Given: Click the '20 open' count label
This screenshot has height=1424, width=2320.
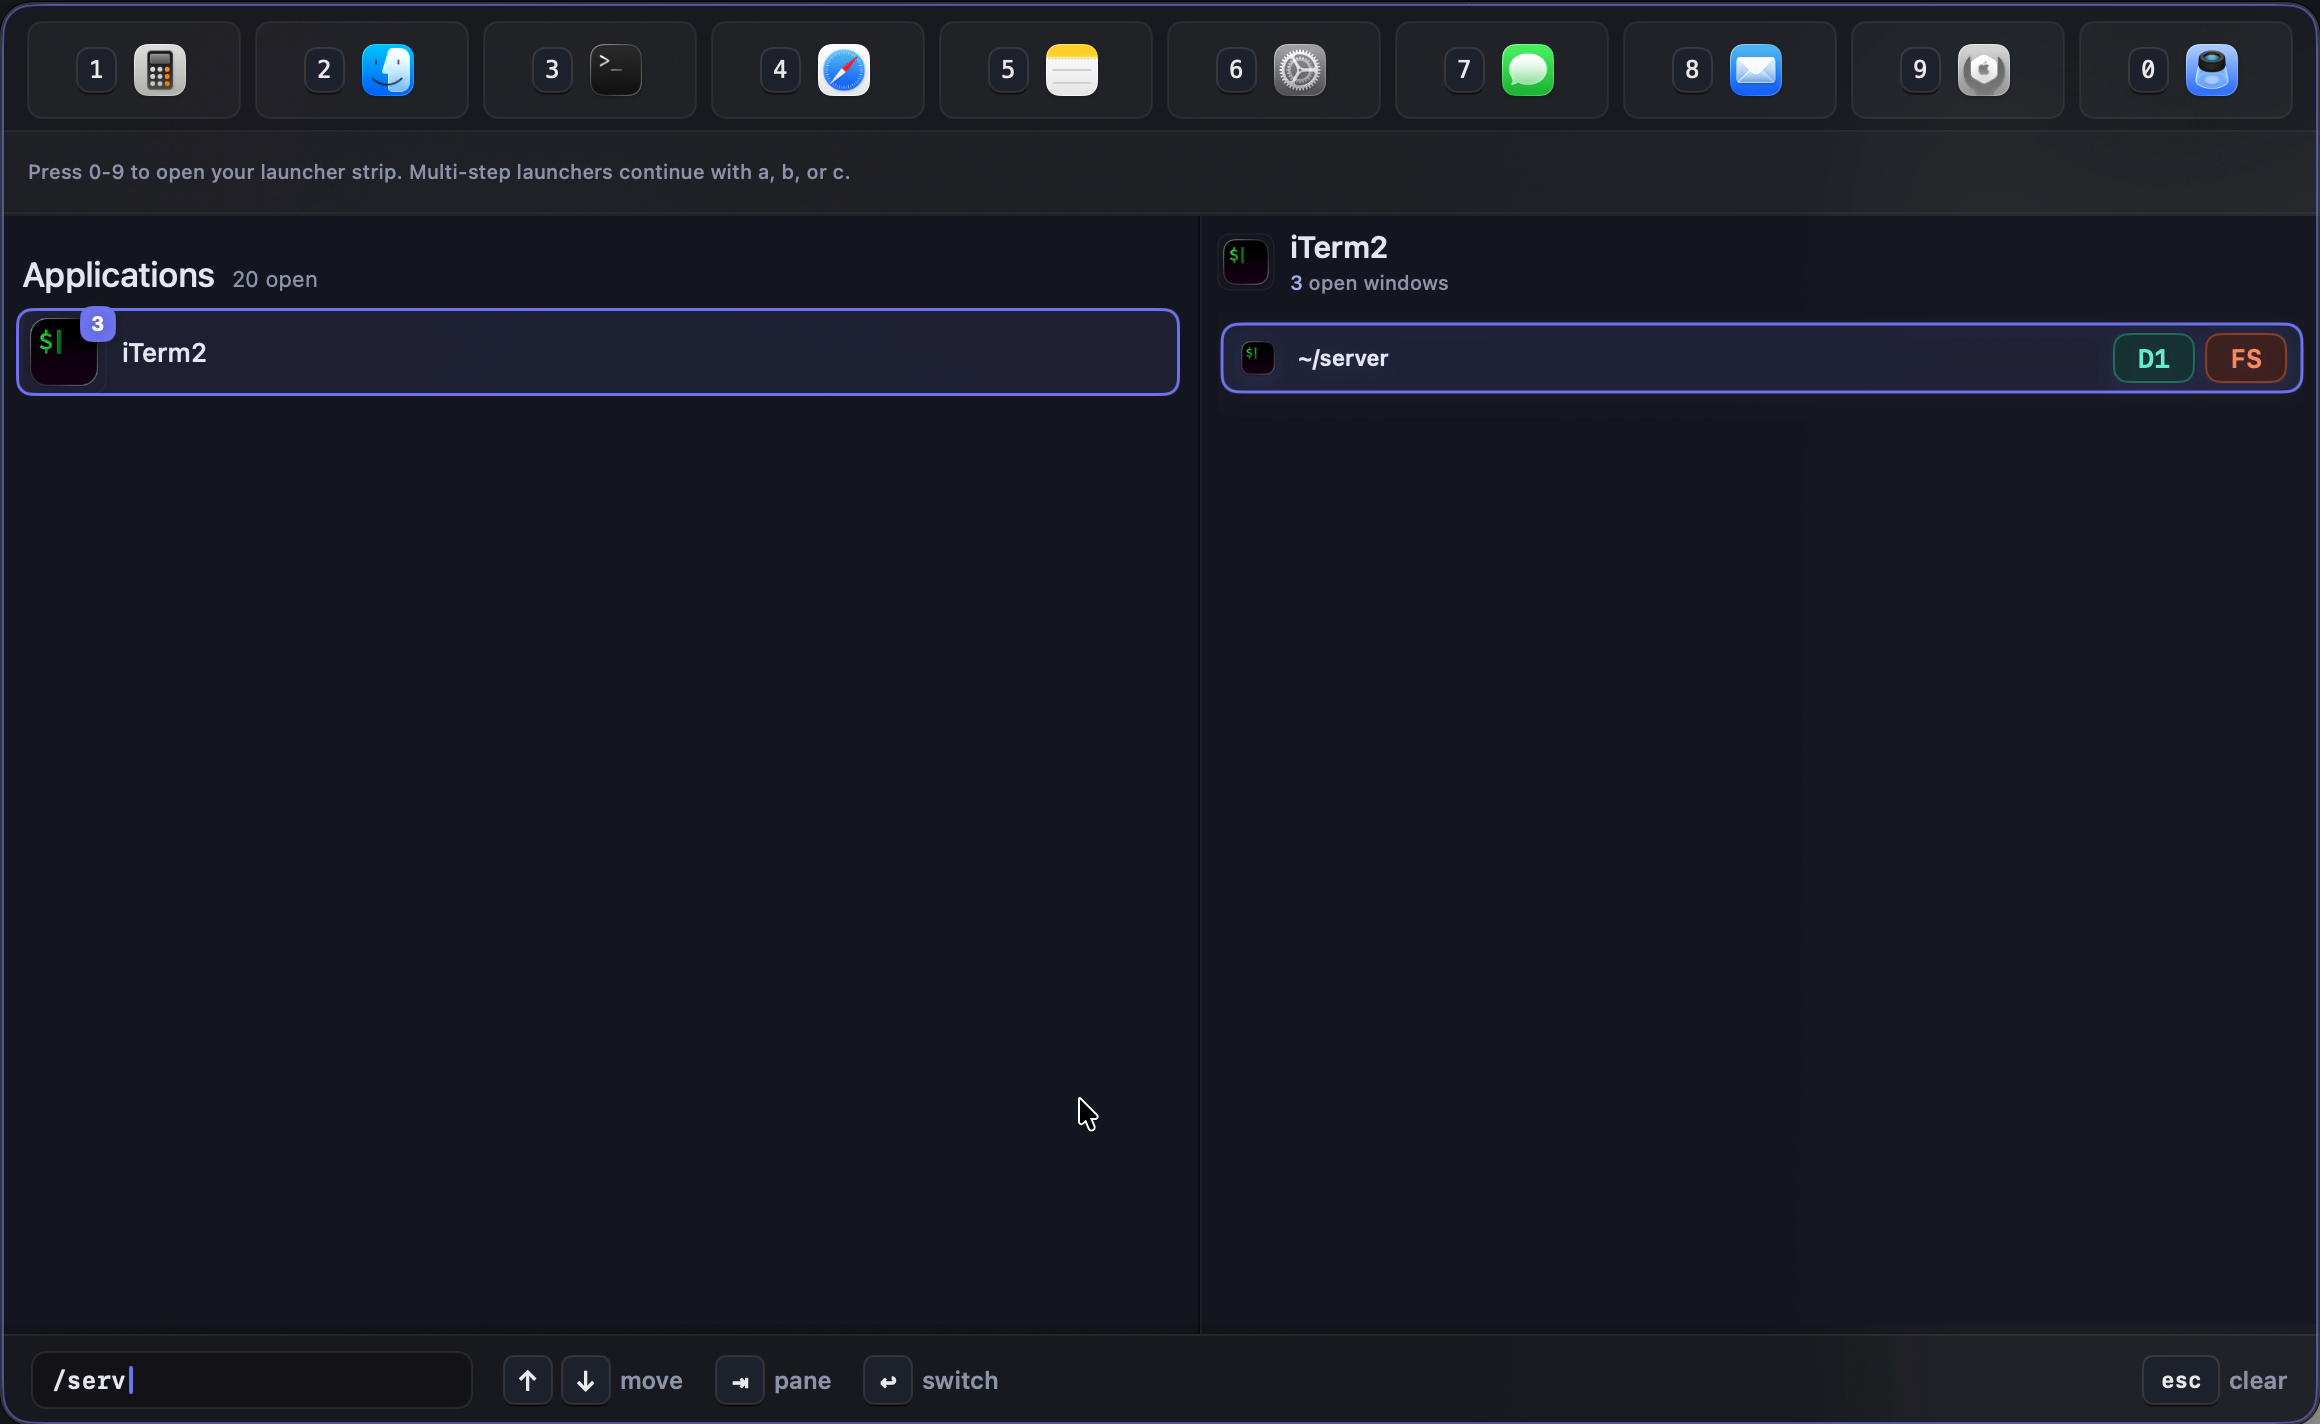Looking at the screenshot, I should [x=275, y=279].
